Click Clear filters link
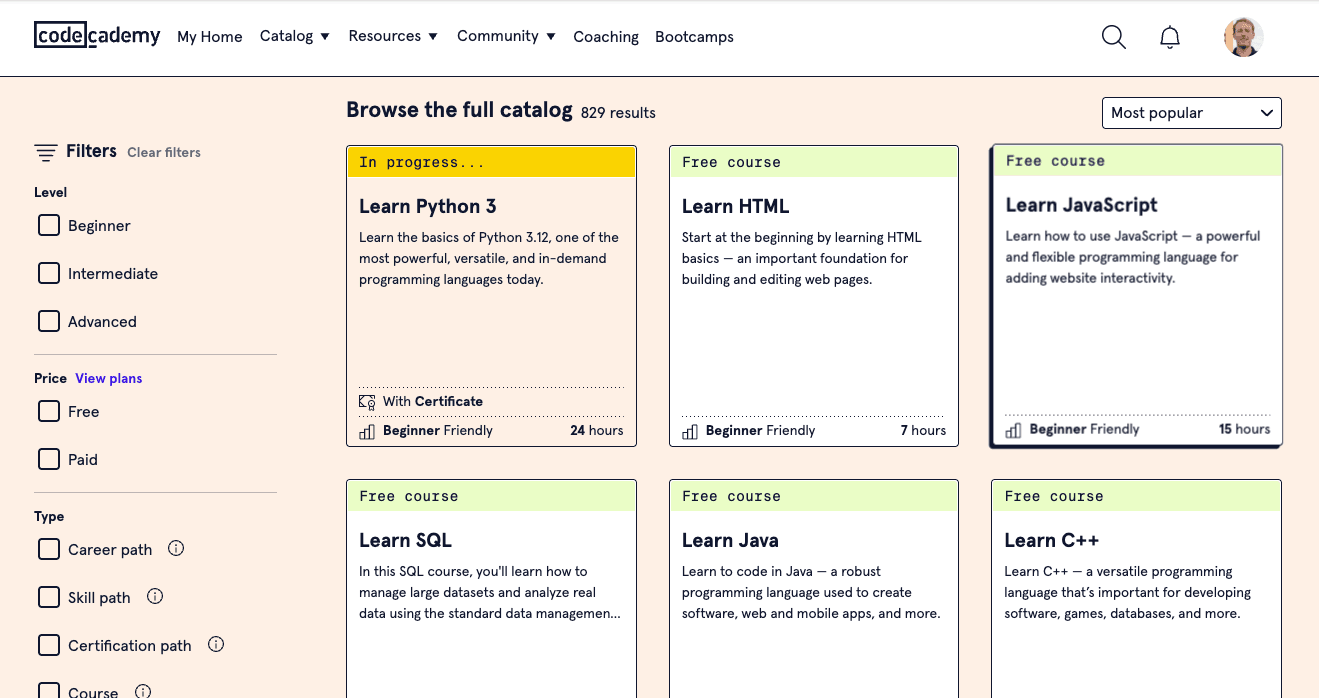 [164, 152]
